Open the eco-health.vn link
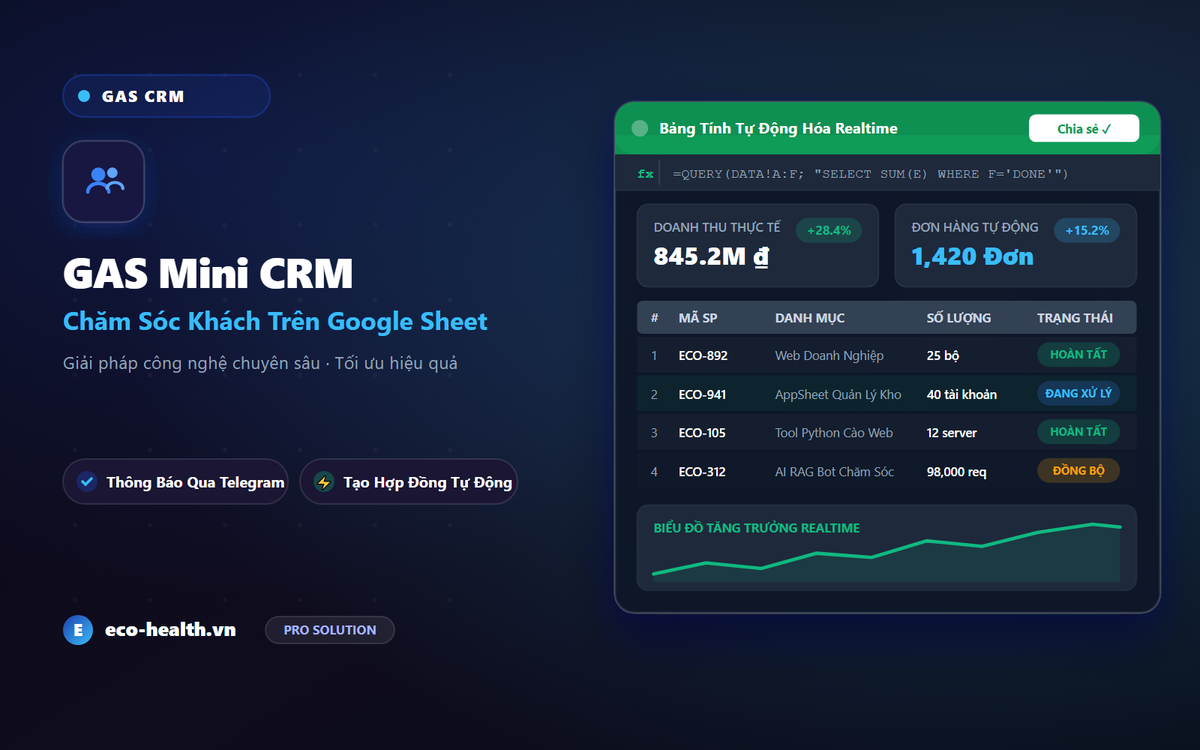This screenshot has height=750, width=1200. pyautogui.click(x=171, y=630)
